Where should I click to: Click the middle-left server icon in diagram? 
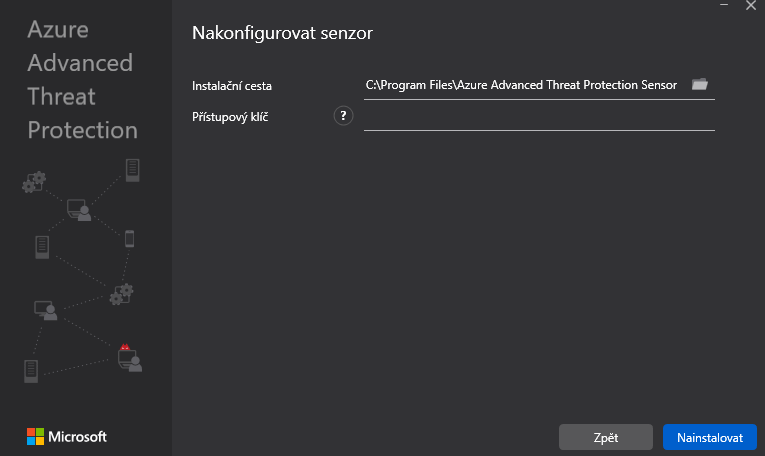coord(42,245)
